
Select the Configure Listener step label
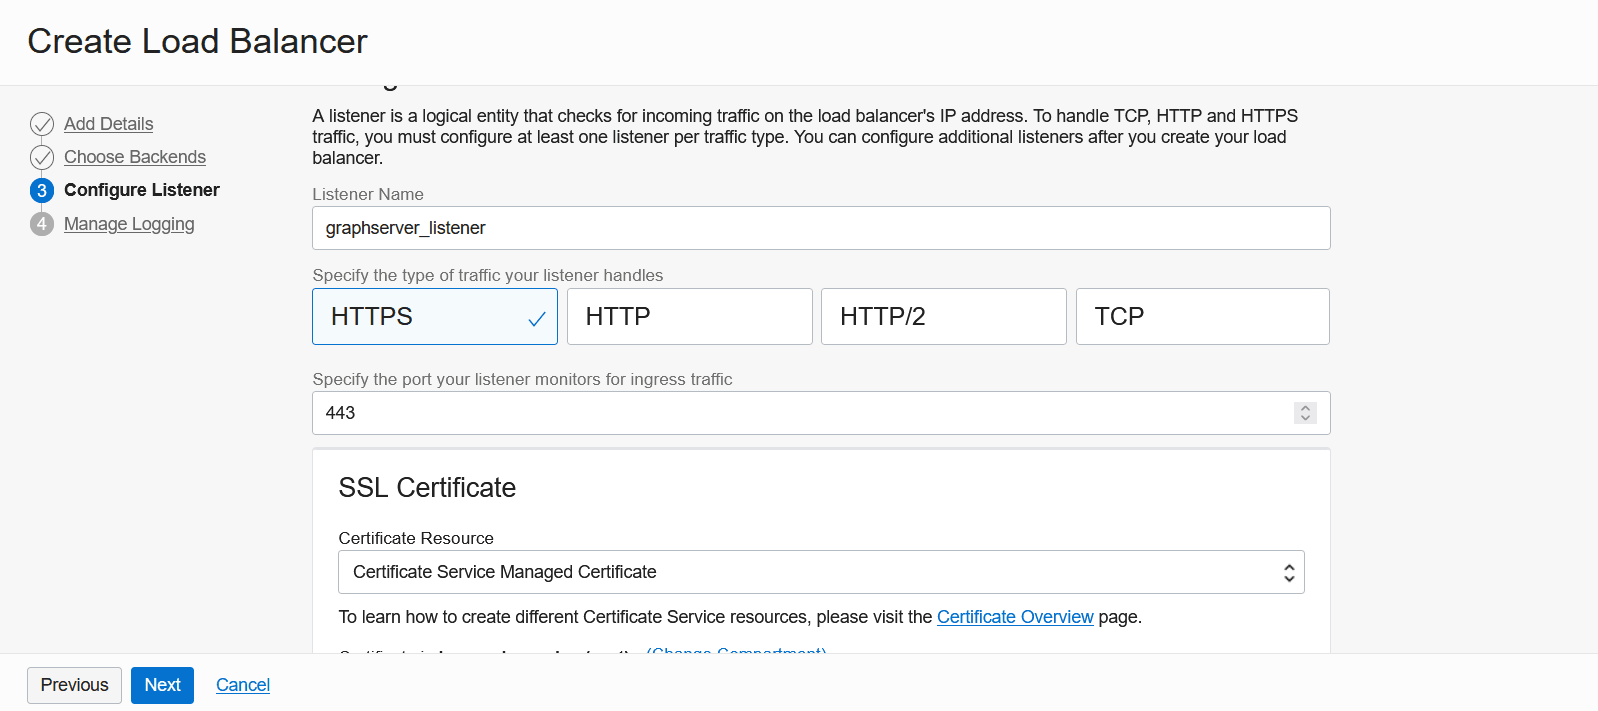[142, 190]
